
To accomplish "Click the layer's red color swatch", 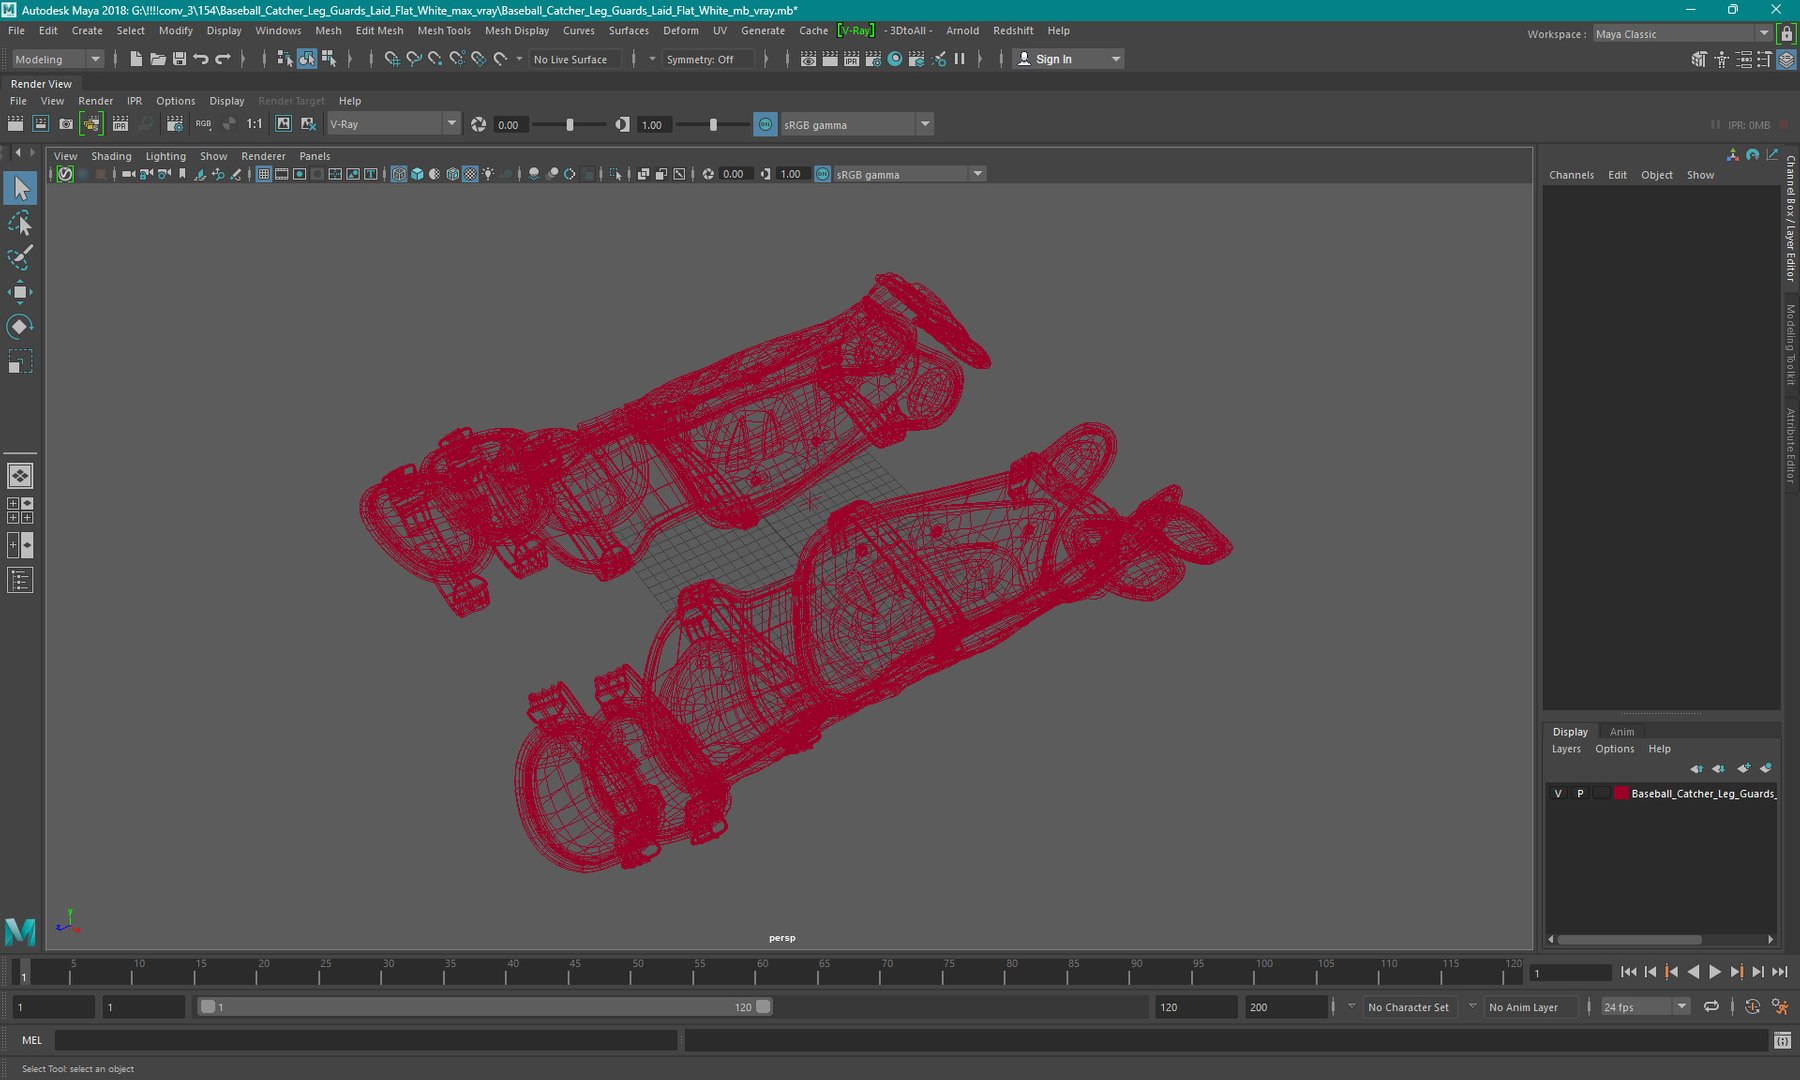I will 1620,793.
